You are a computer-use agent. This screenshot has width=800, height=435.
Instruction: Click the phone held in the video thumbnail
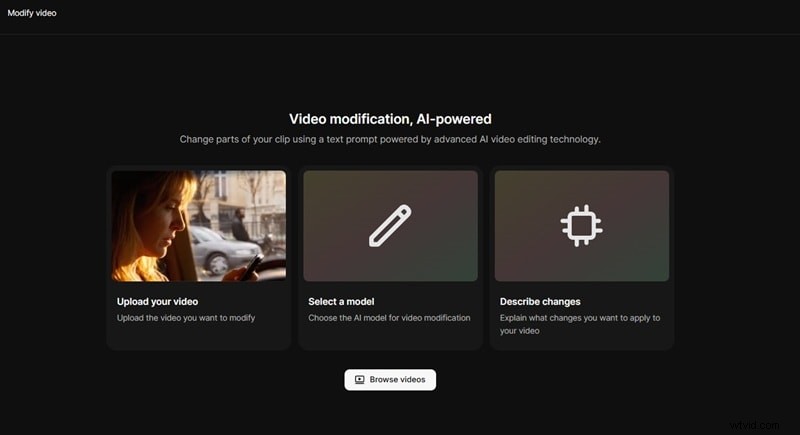[x=253, y=265]
